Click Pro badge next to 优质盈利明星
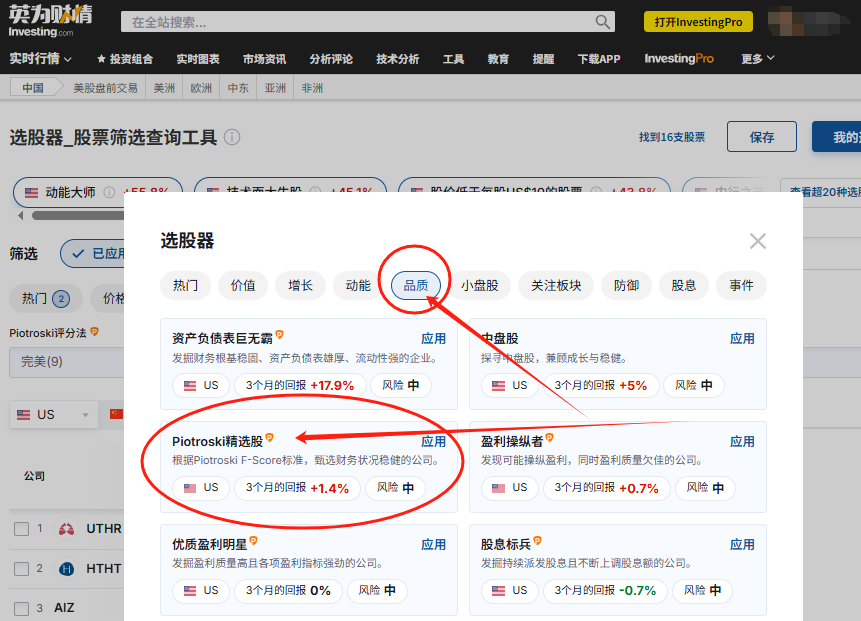Viewport: 861px width, 621px height. click(253, 541)
